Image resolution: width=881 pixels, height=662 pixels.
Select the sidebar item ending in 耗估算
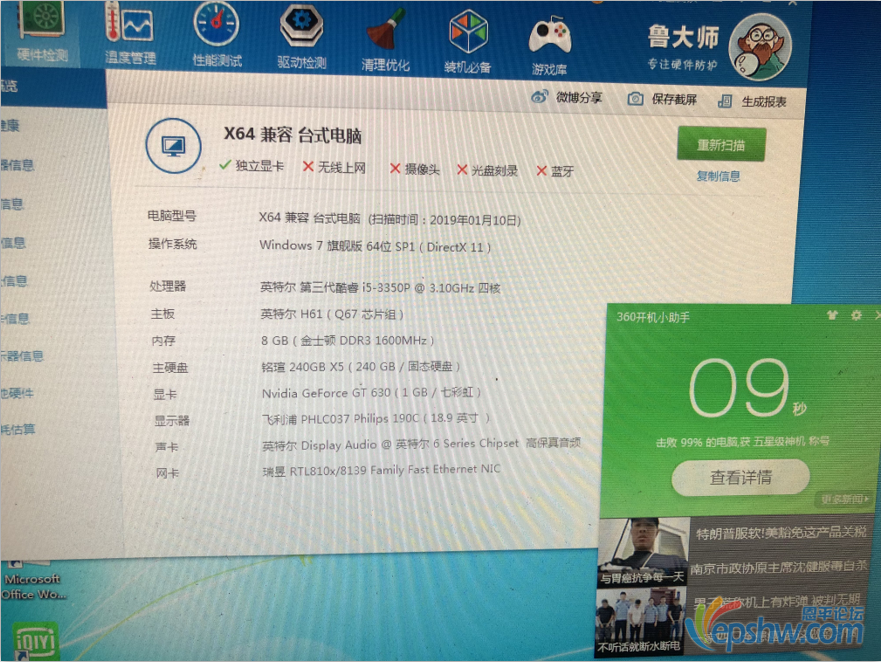click(x=18, y=429)
